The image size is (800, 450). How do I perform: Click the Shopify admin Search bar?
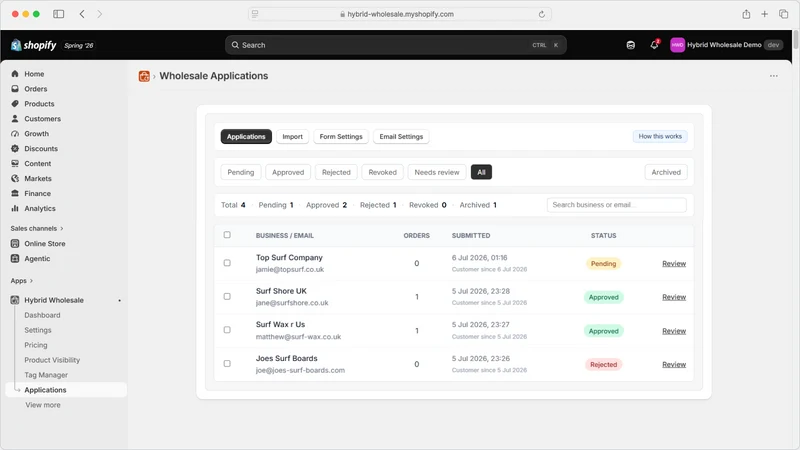tap(395, 45)
